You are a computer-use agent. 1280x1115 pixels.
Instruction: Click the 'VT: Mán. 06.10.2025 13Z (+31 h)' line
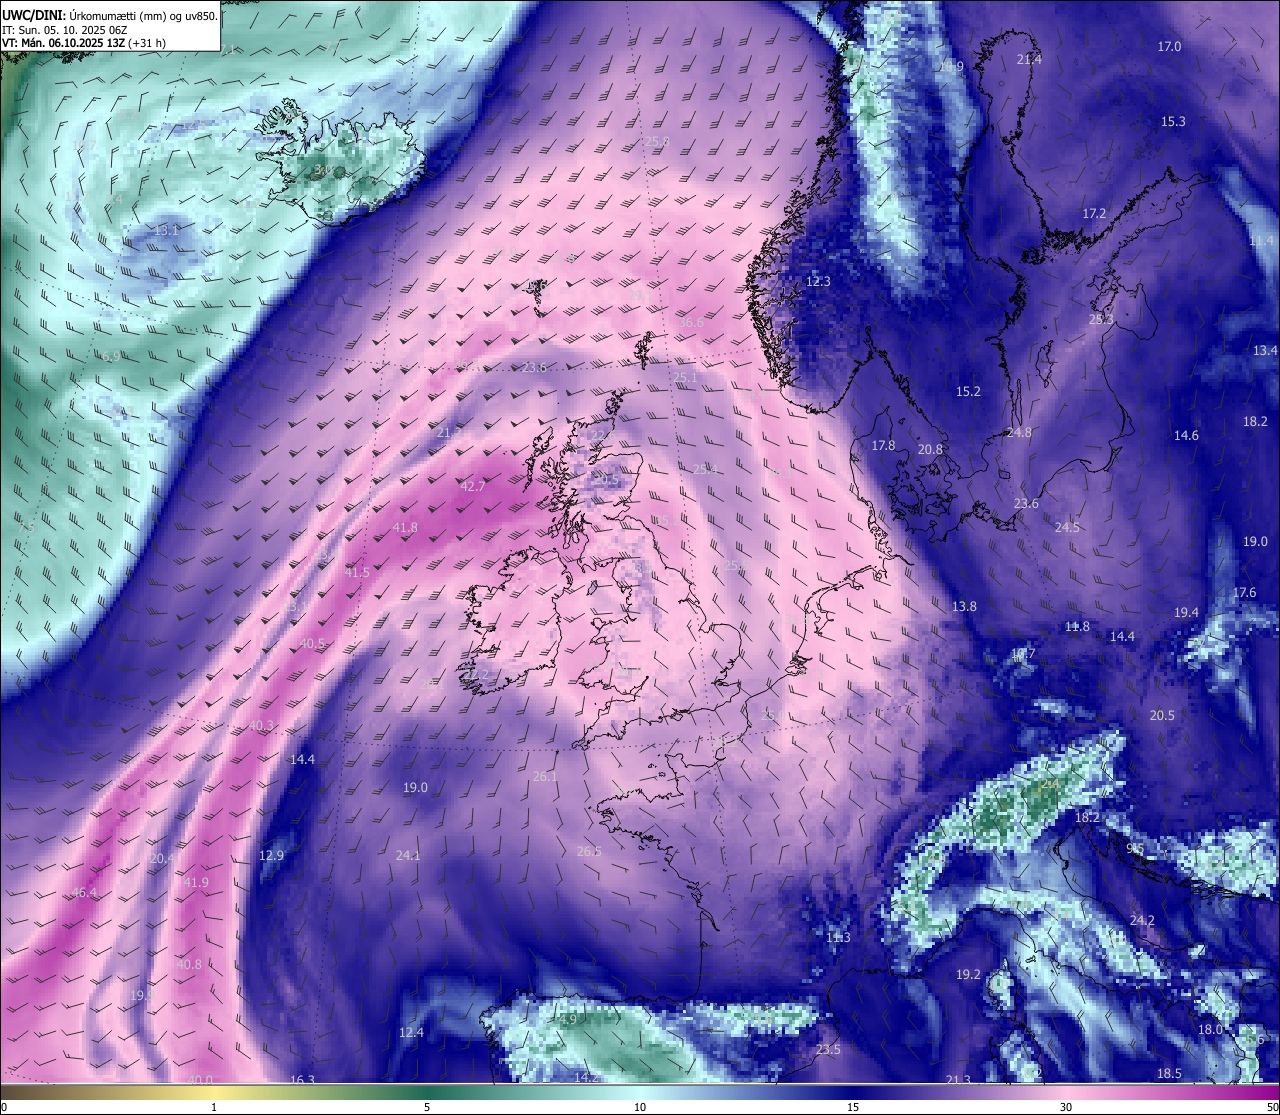click(84, 43)
